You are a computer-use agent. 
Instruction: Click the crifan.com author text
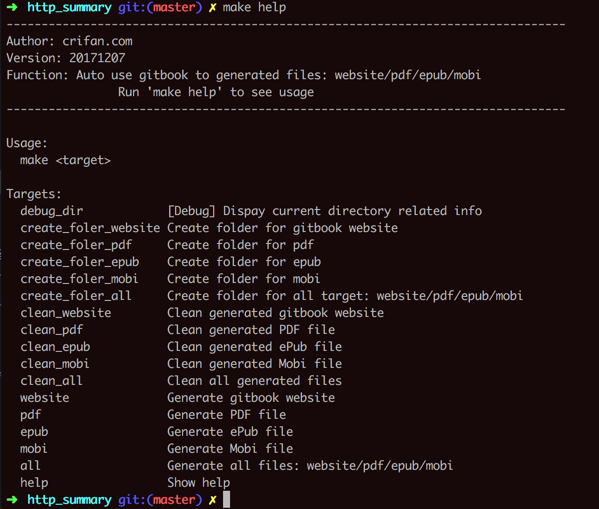(97, 41)
